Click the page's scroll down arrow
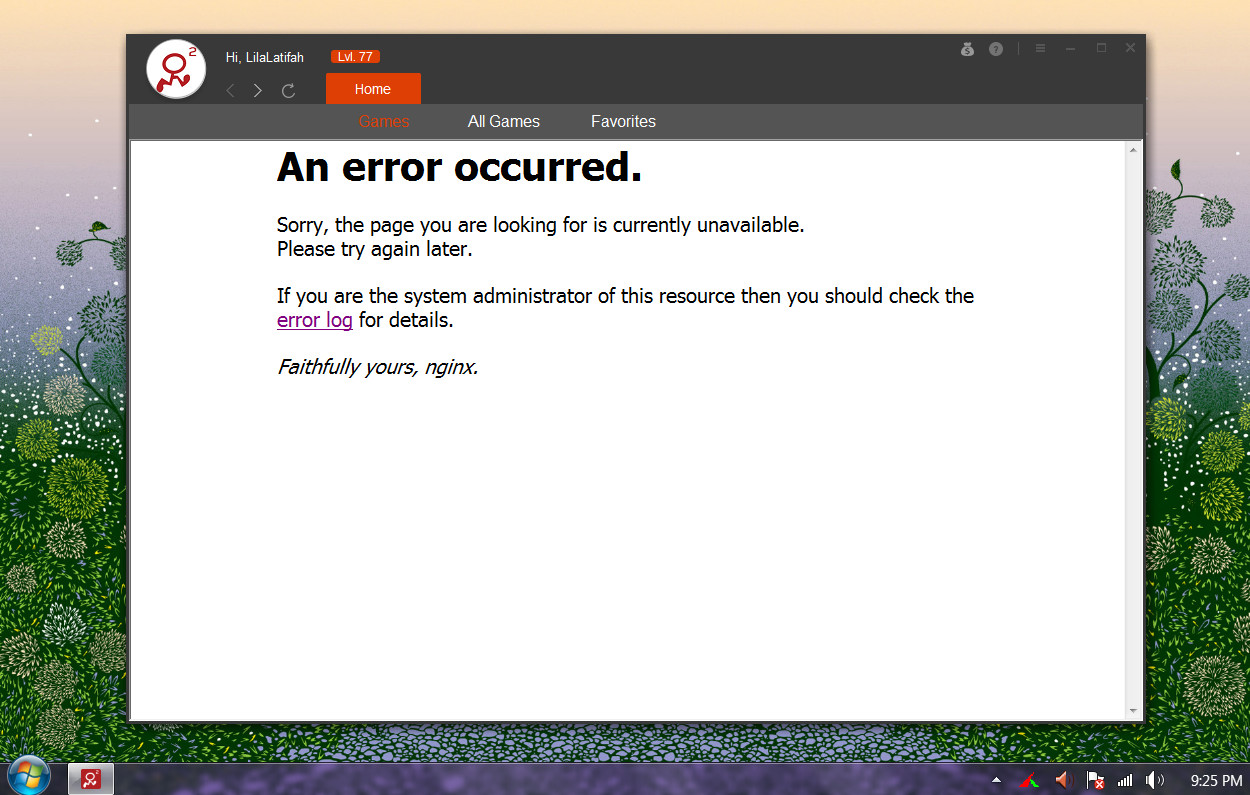The image size is (1250, 795). click(x=1133, y=711)
